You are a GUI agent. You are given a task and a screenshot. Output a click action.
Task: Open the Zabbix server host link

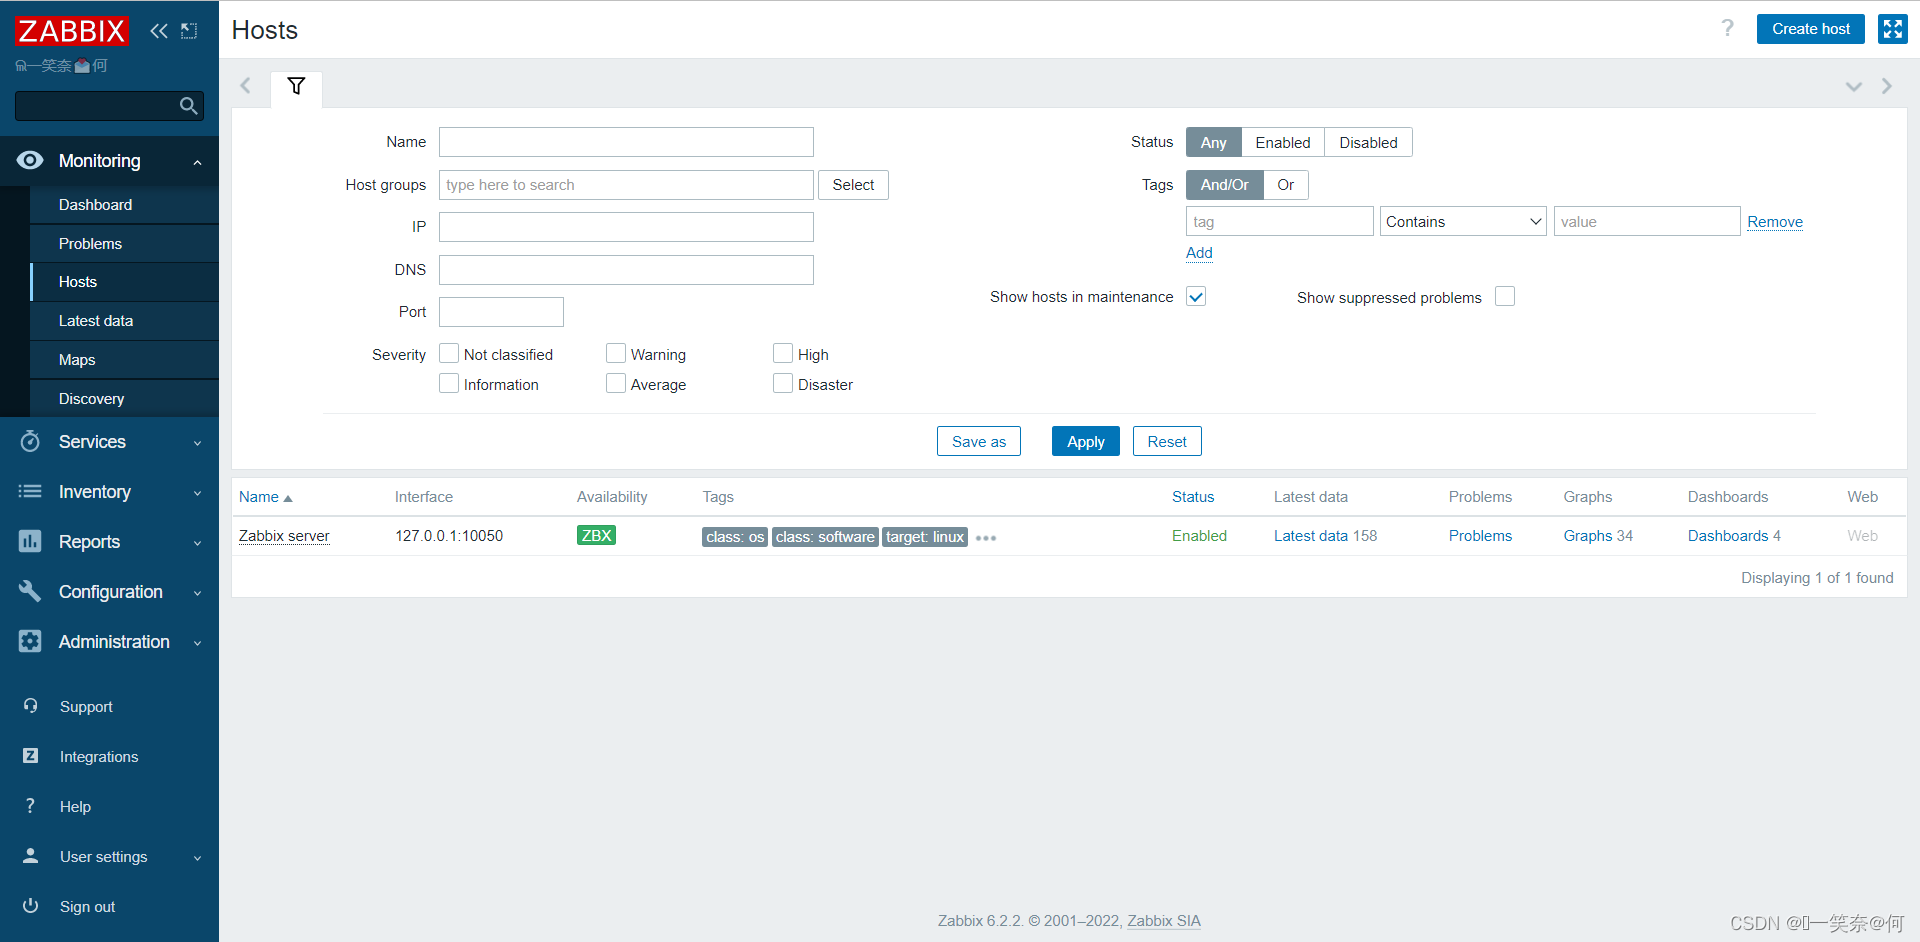284,536
